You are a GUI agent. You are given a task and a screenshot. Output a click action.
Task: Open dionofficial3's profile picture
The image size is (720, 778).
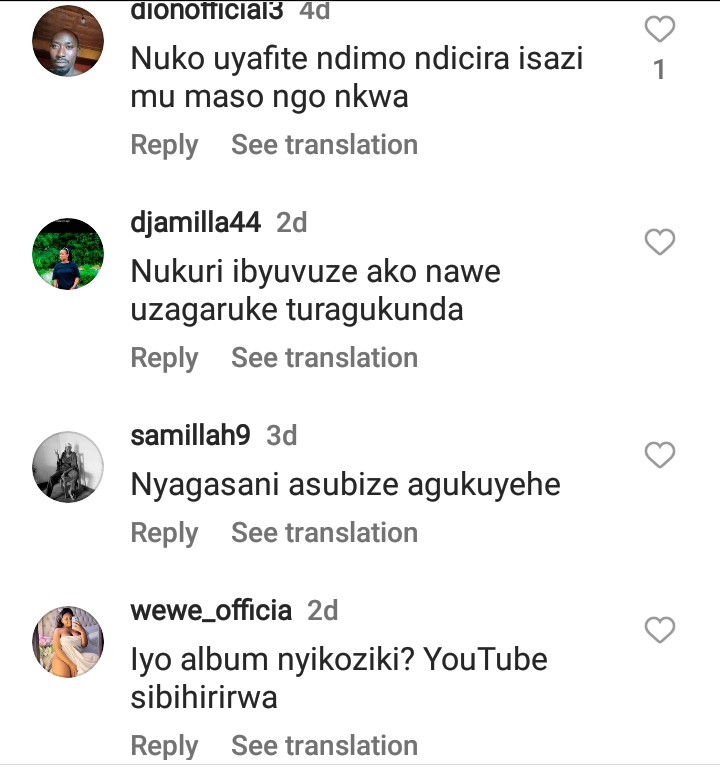pyautogui.click(x=68, y=40)
